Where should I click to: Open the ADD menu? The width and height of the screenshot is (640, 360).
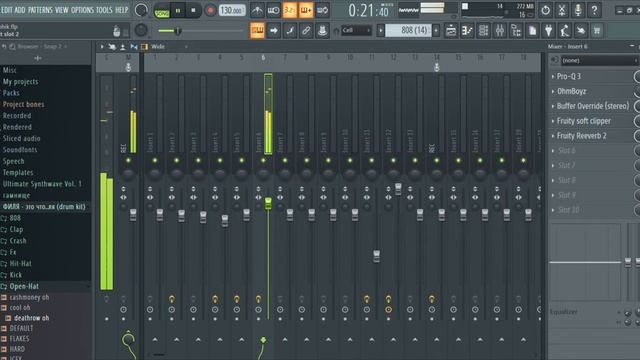point(20,10)
